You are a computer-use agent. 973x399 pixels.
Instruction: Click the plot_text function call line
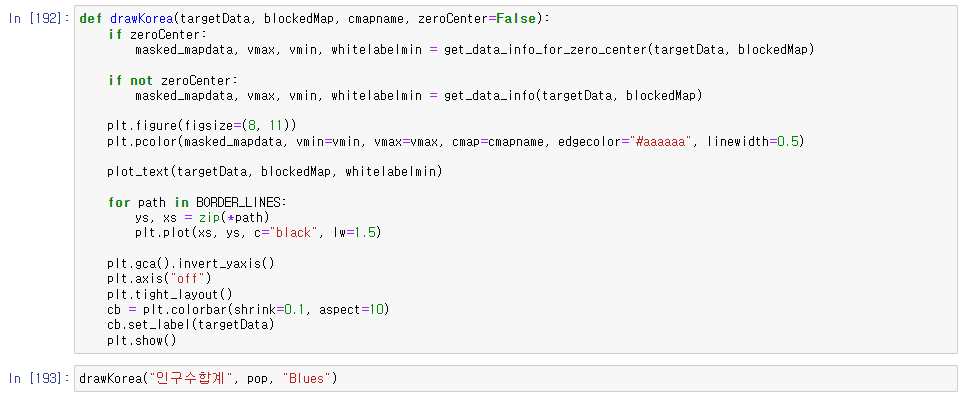(274, 172)
